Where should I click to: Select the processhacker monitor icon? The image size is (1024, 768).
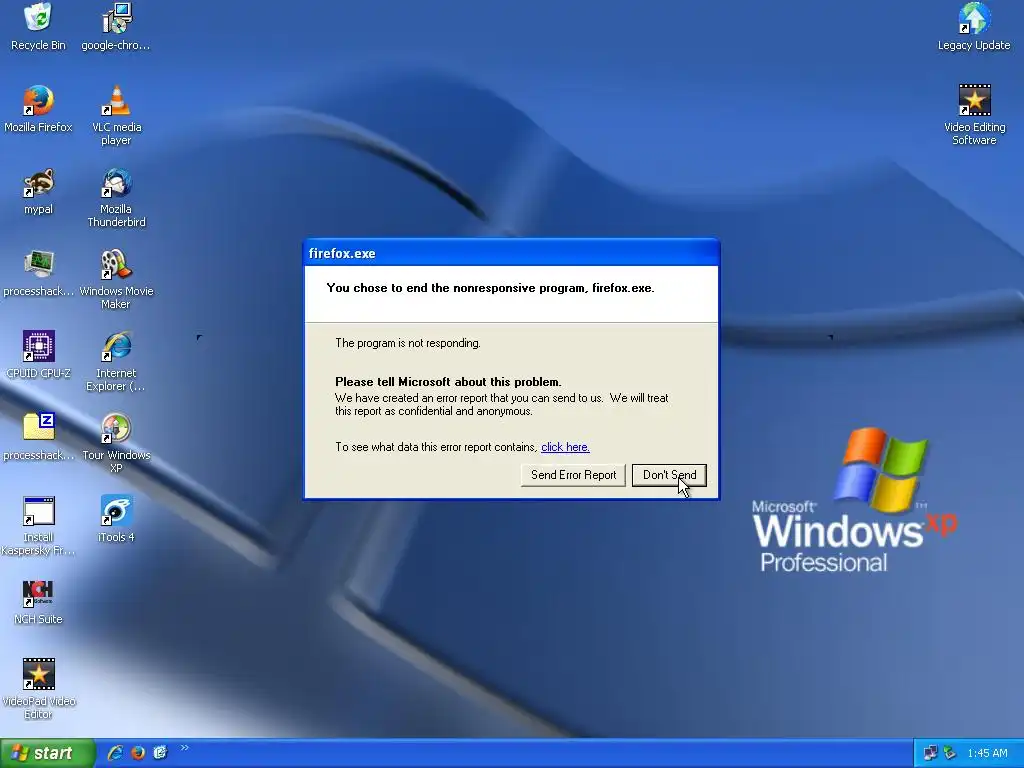[x=38, y=274]
